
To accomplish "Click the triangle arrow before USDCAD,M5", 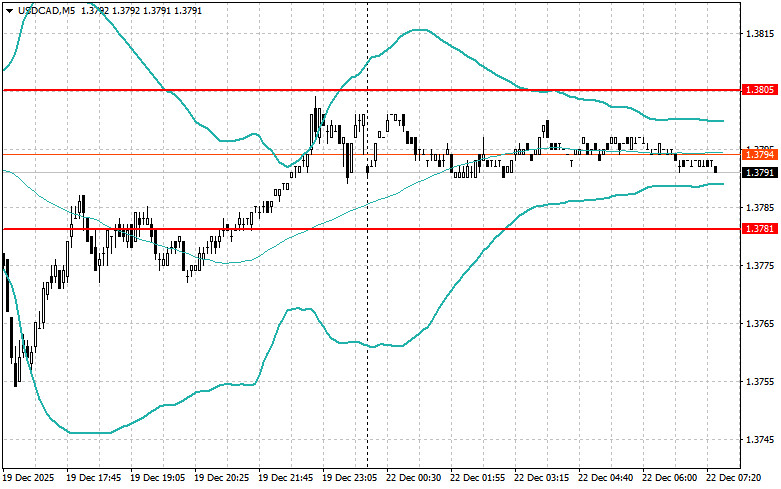I will pos(9,10).
